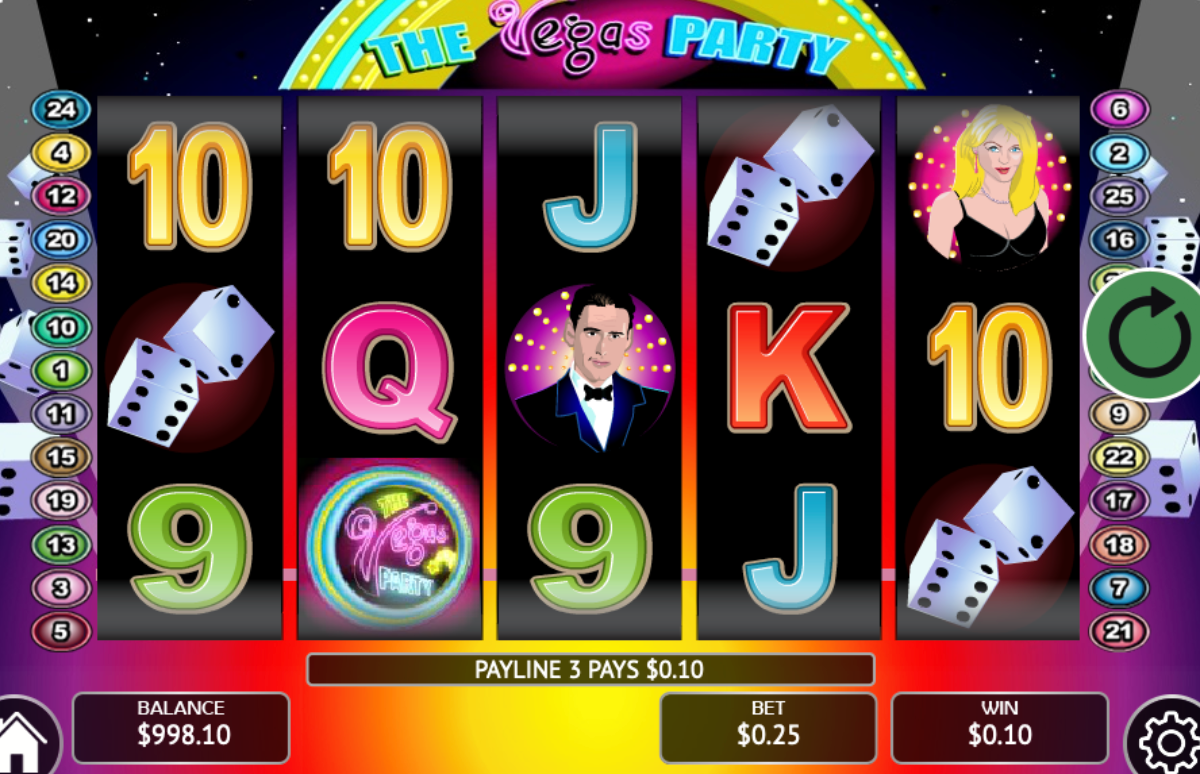The image size is (1200, 774).
Task: Select payline 4 indicator
Action: 61,153
